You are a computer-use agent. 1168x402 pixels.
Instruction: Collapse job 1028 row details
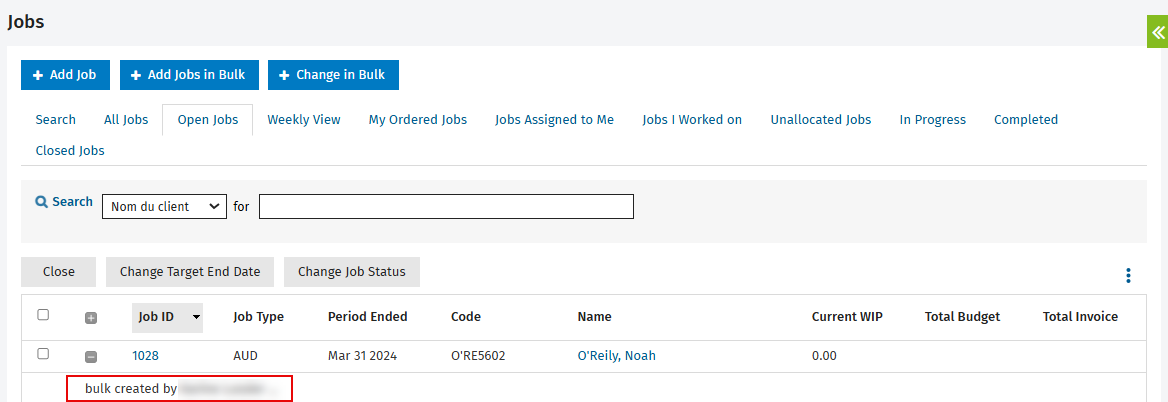click(91, 357)
